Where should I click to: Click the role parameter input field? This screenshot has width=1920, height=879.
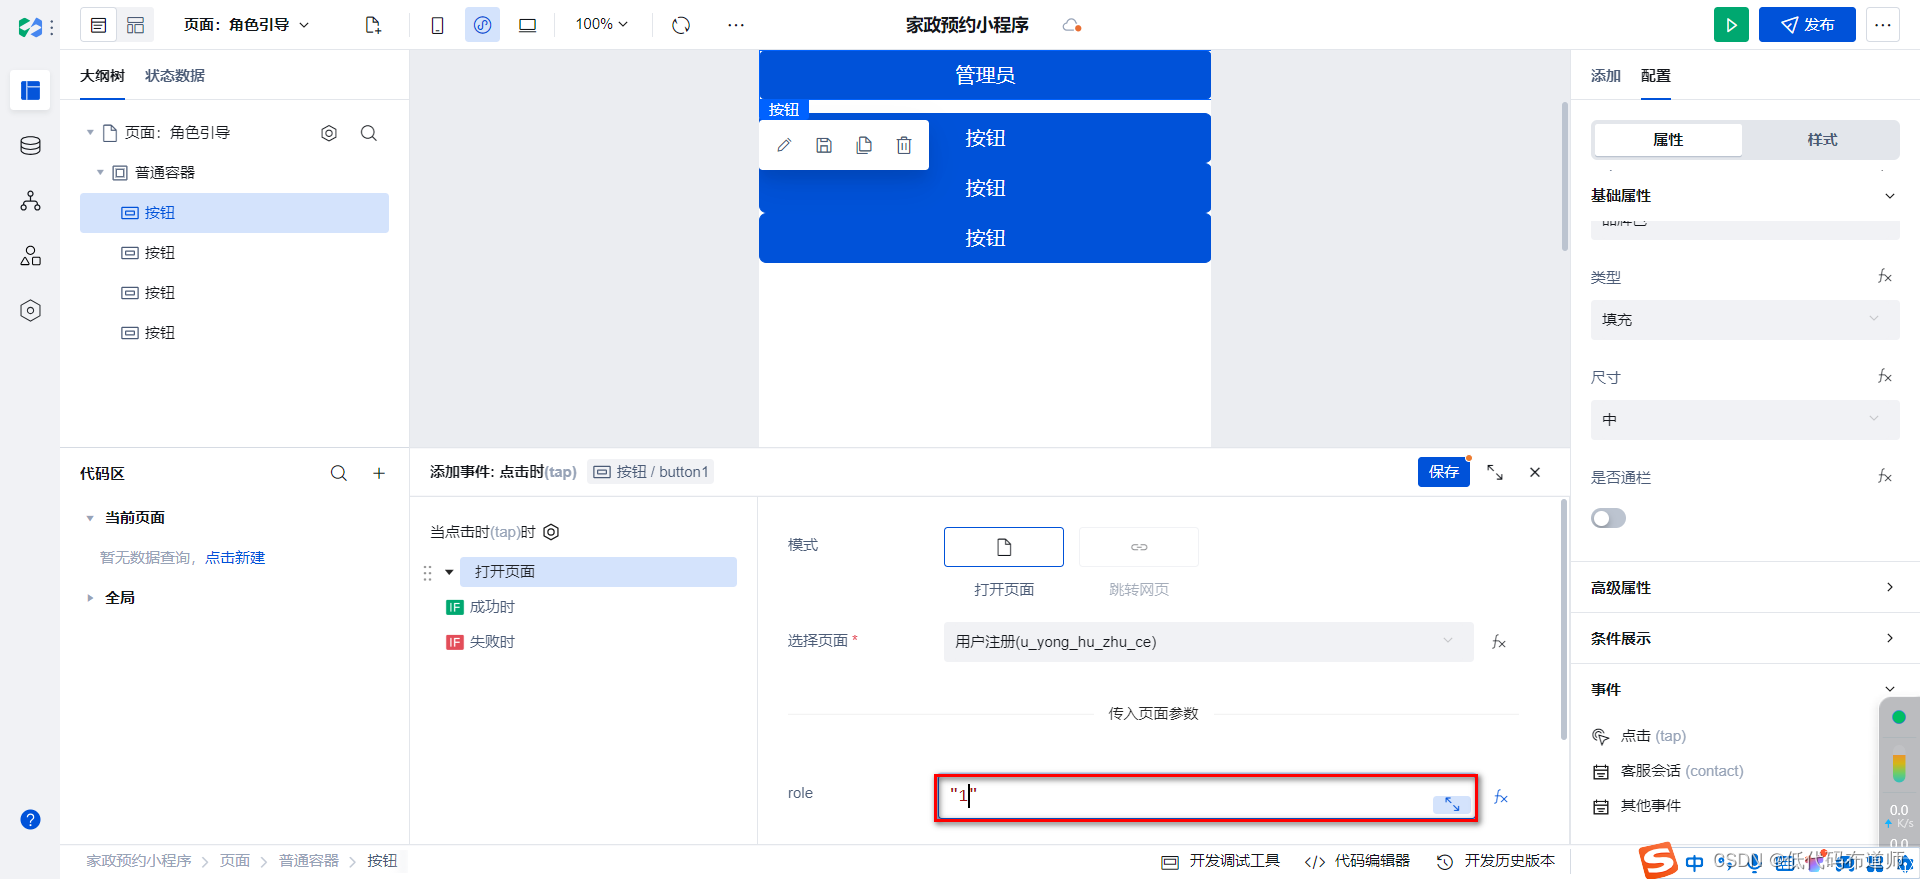click(1206, 798)
